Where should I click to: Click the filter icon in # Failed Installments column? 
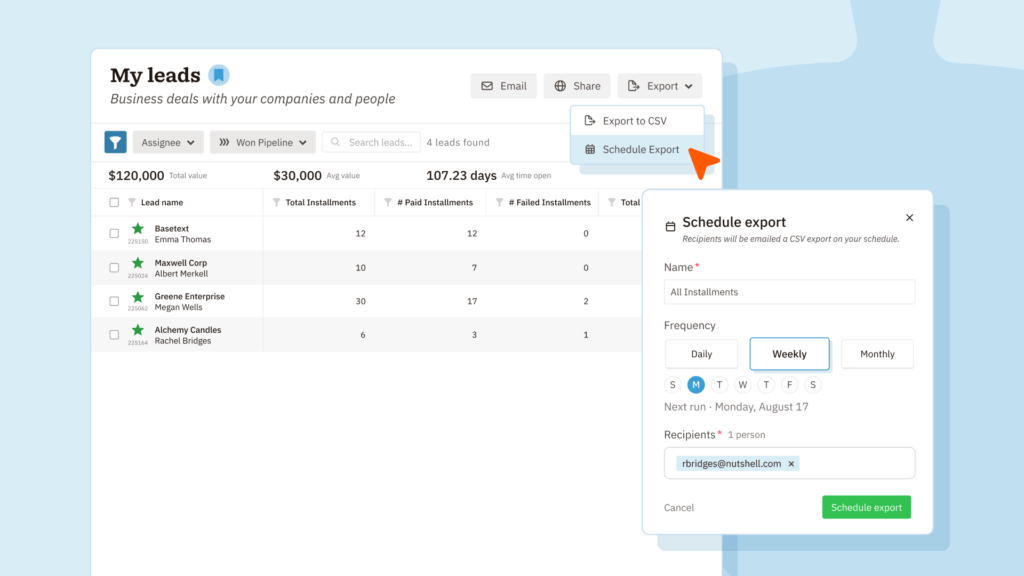tap(500, 202)
